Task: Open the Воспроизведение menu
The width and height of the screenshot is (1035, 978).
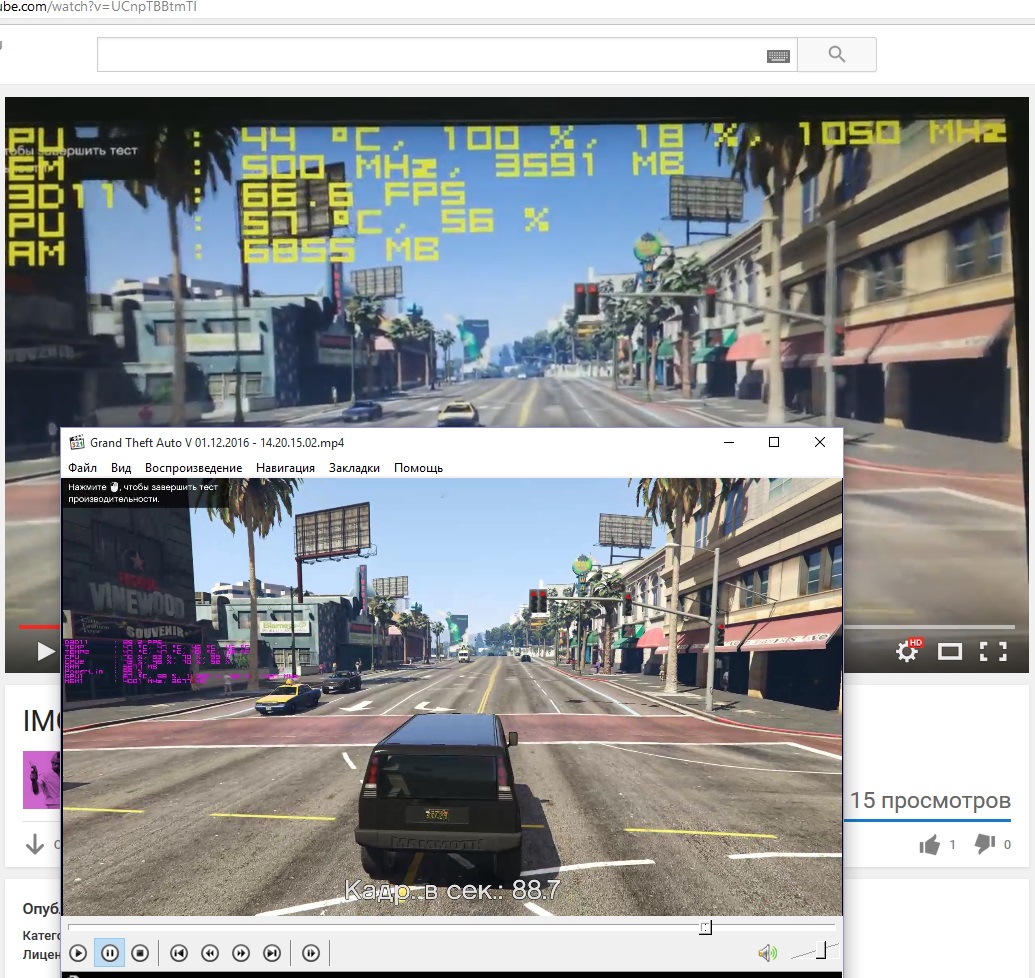Action: click(193, 468)
